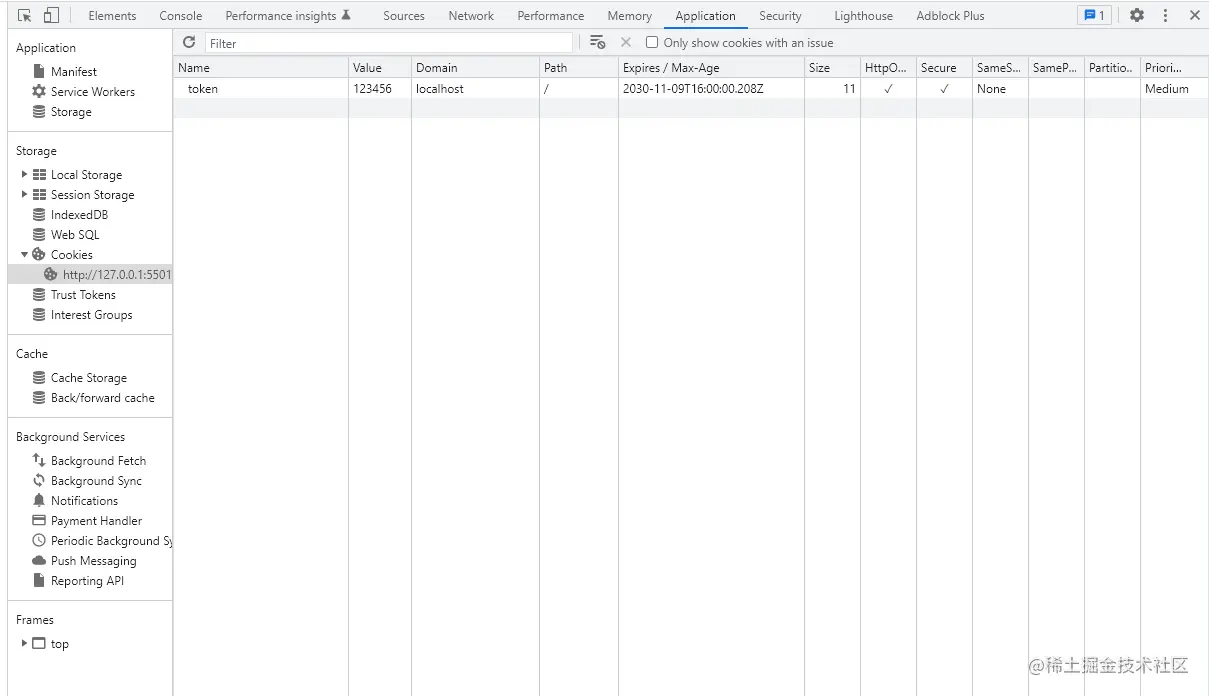The image size is (1209, 696).
Task: Click the Secure checkmark in token row
Action: point(944,89)
